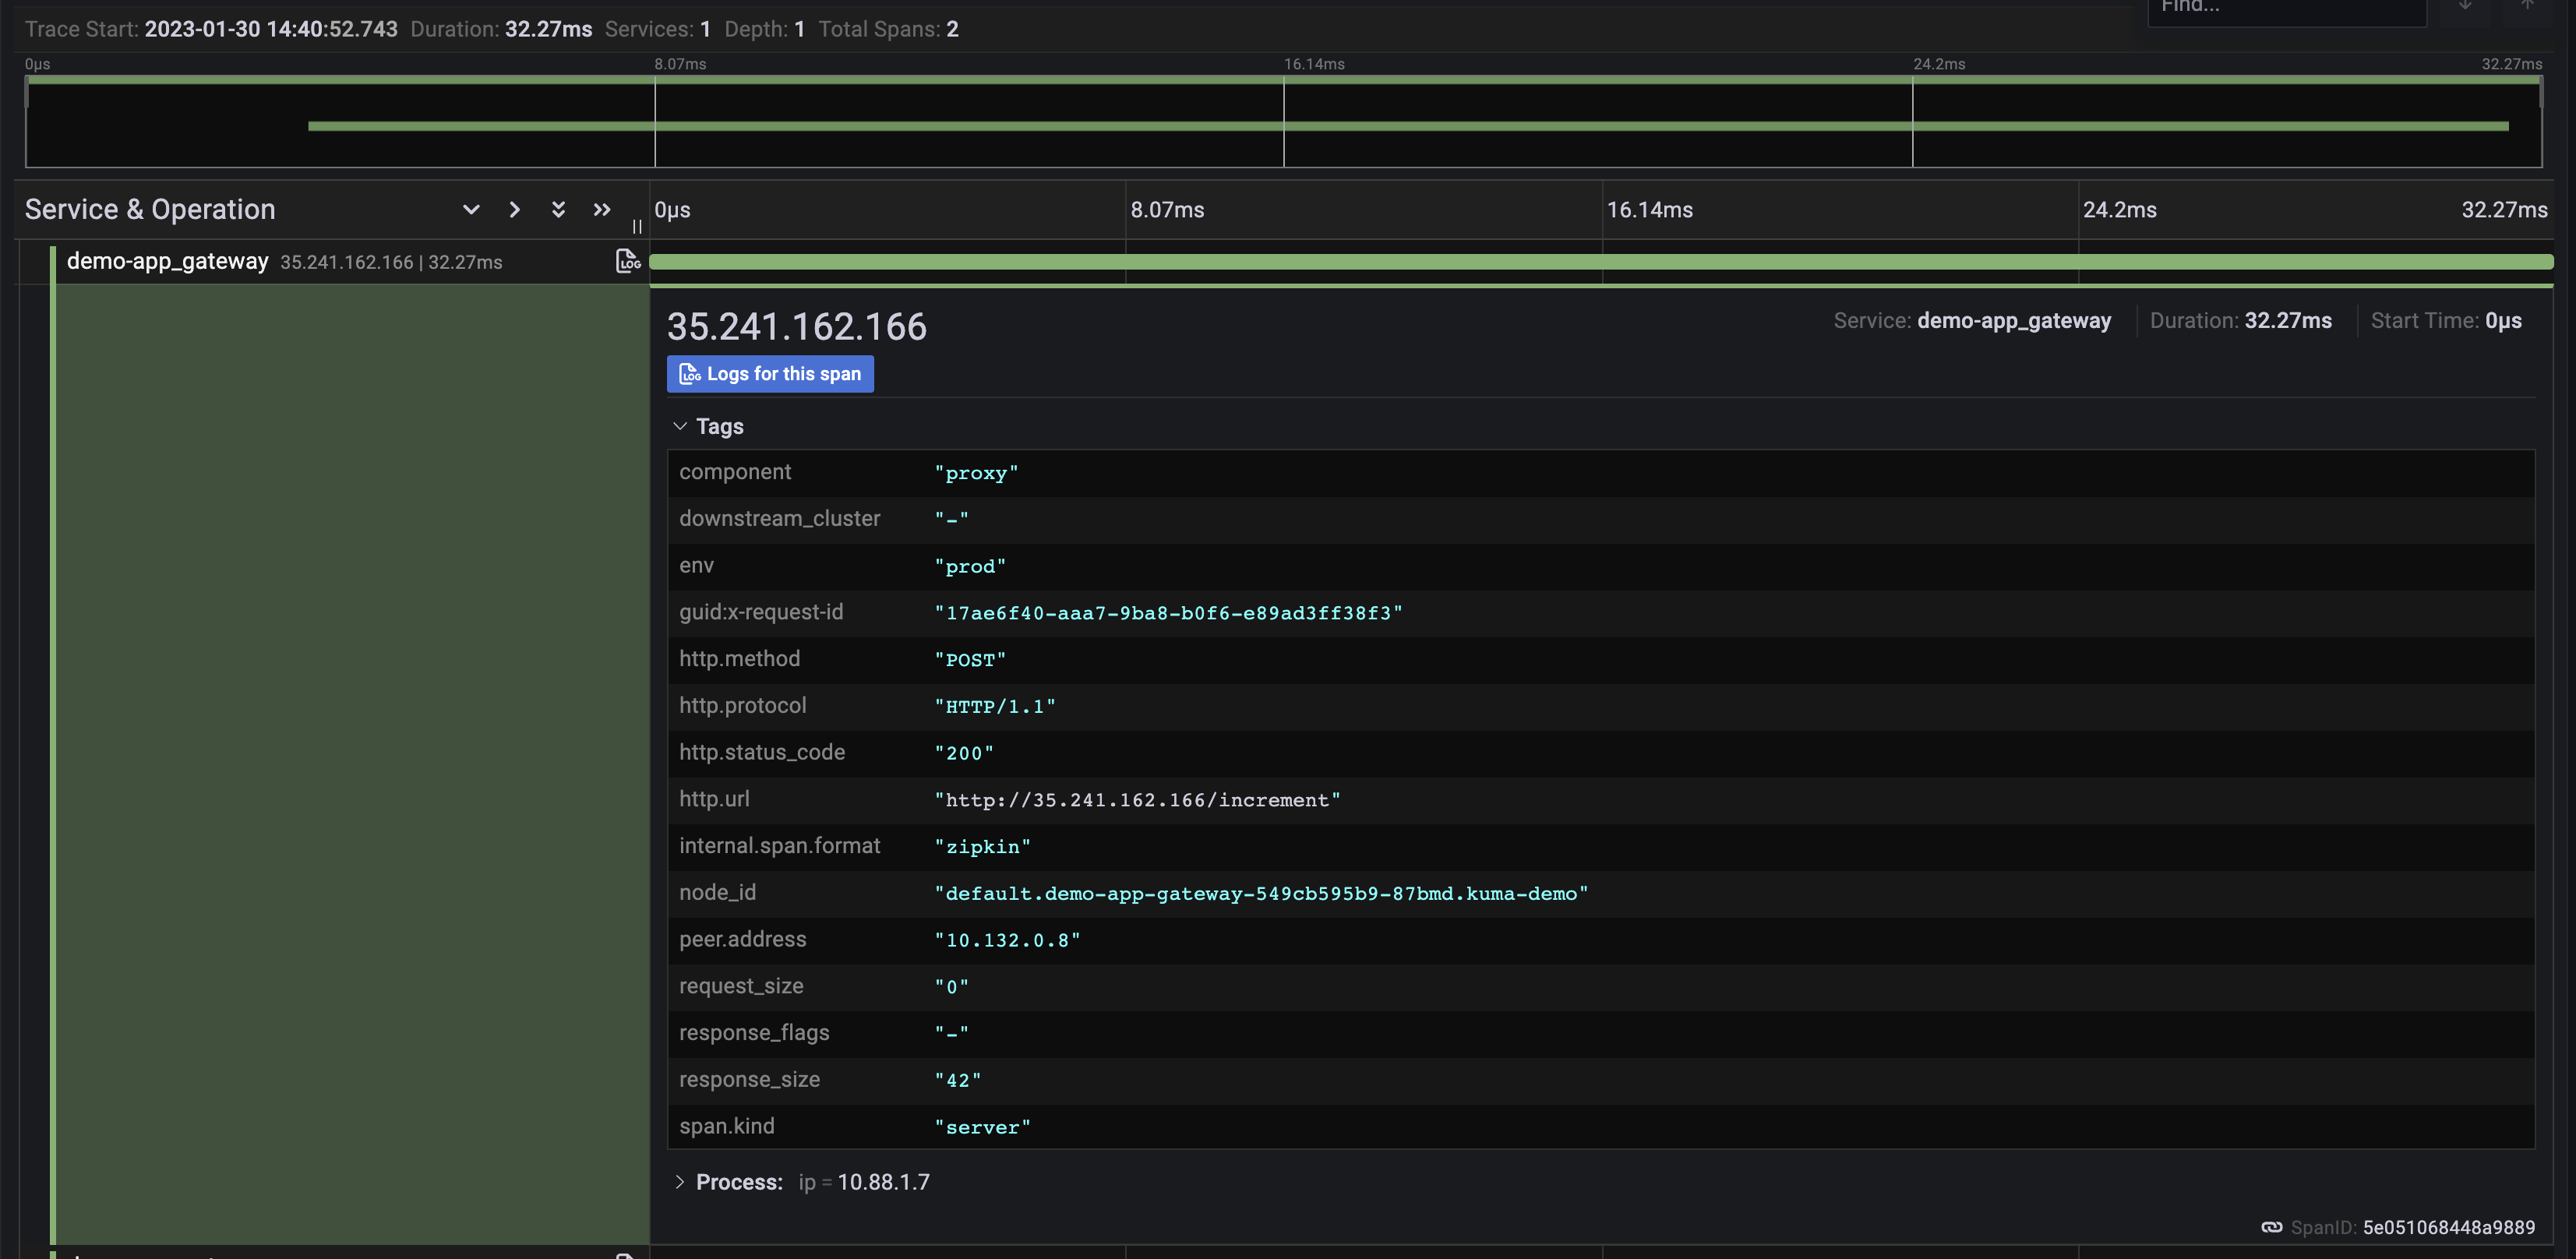This screenshot has height=1259, width=2576.
Task: Click the SpanID link icon at the bottom right
Action: pyautogui.click(x=2271, y=1226)
